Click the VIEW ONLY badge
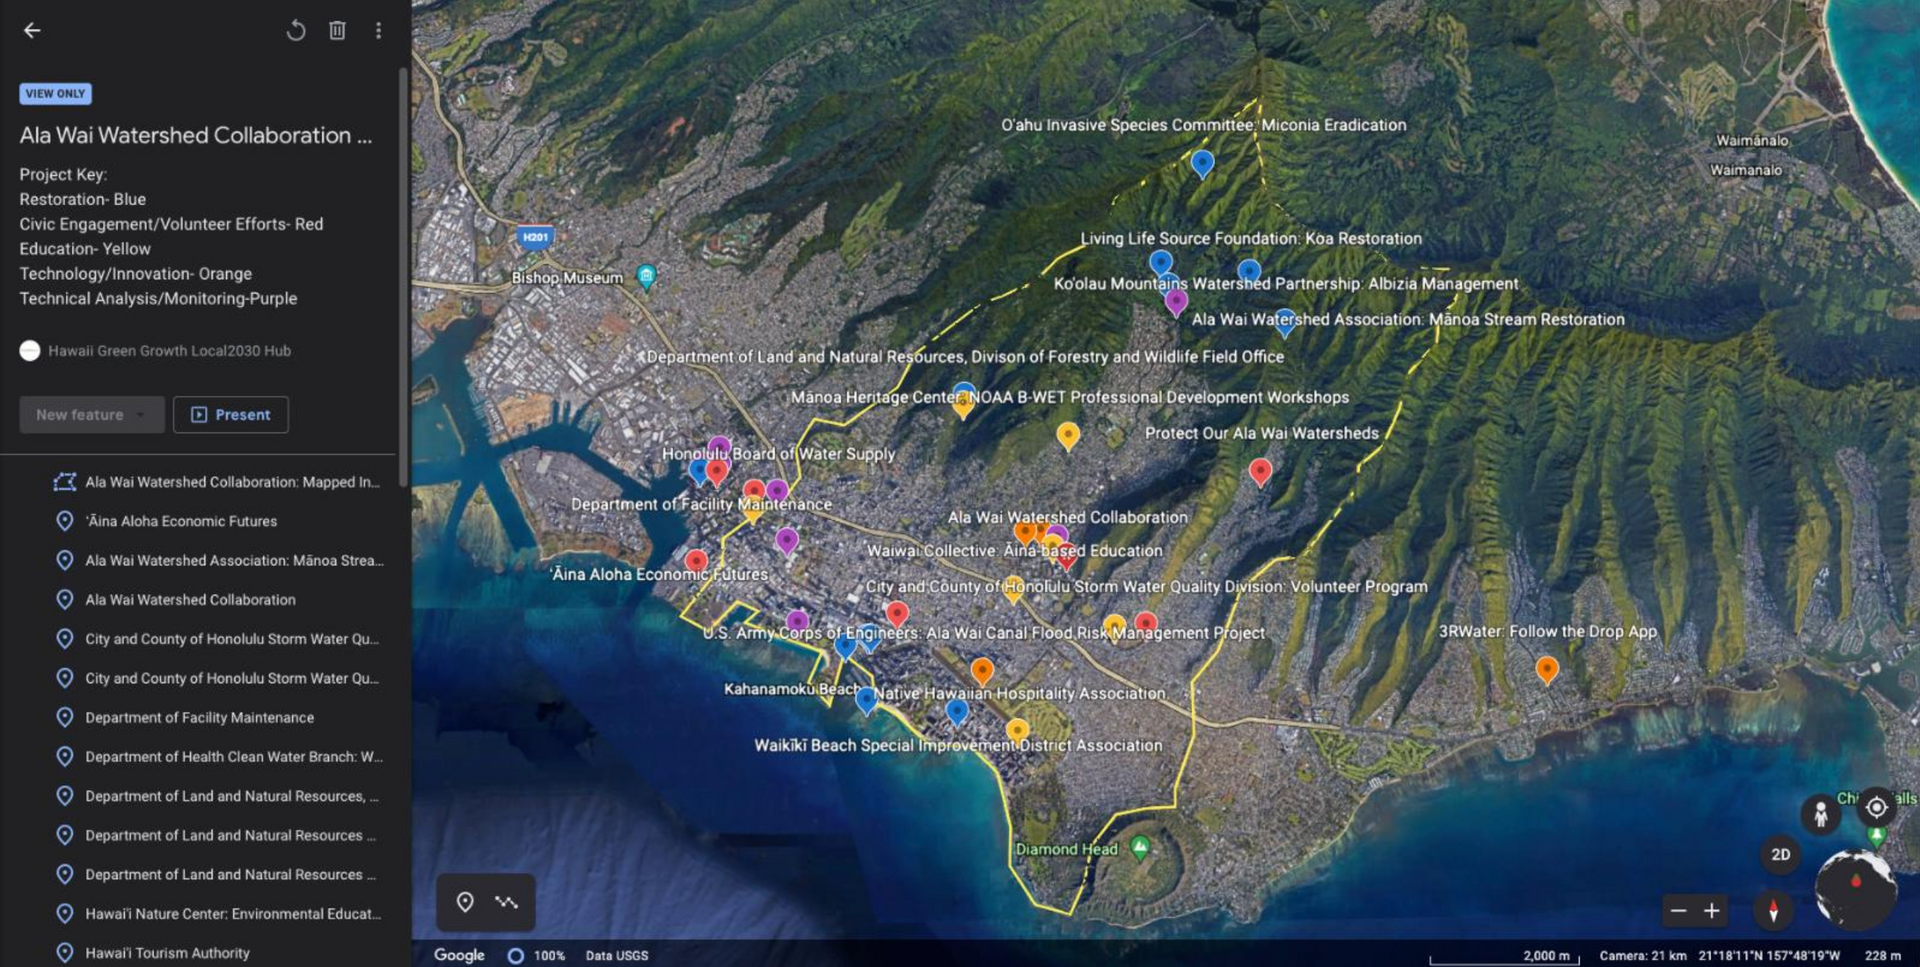 [56, 94]
